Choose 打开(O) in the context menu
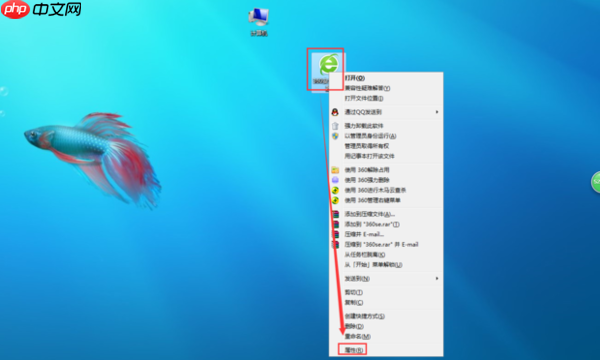600x360 pixels. click(x=355, y=78)
